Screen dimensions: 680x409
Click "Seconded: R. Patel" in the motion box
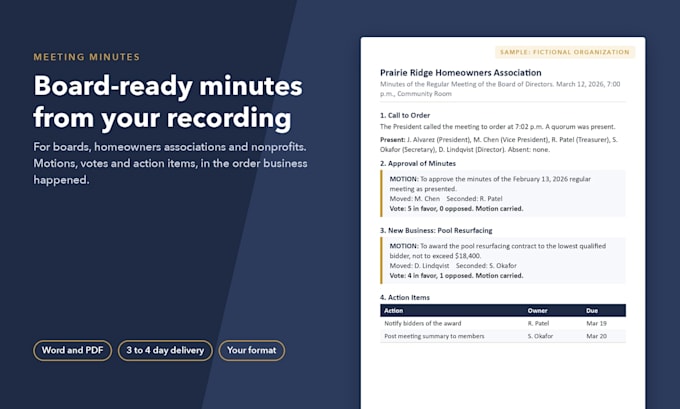point(474,199)
